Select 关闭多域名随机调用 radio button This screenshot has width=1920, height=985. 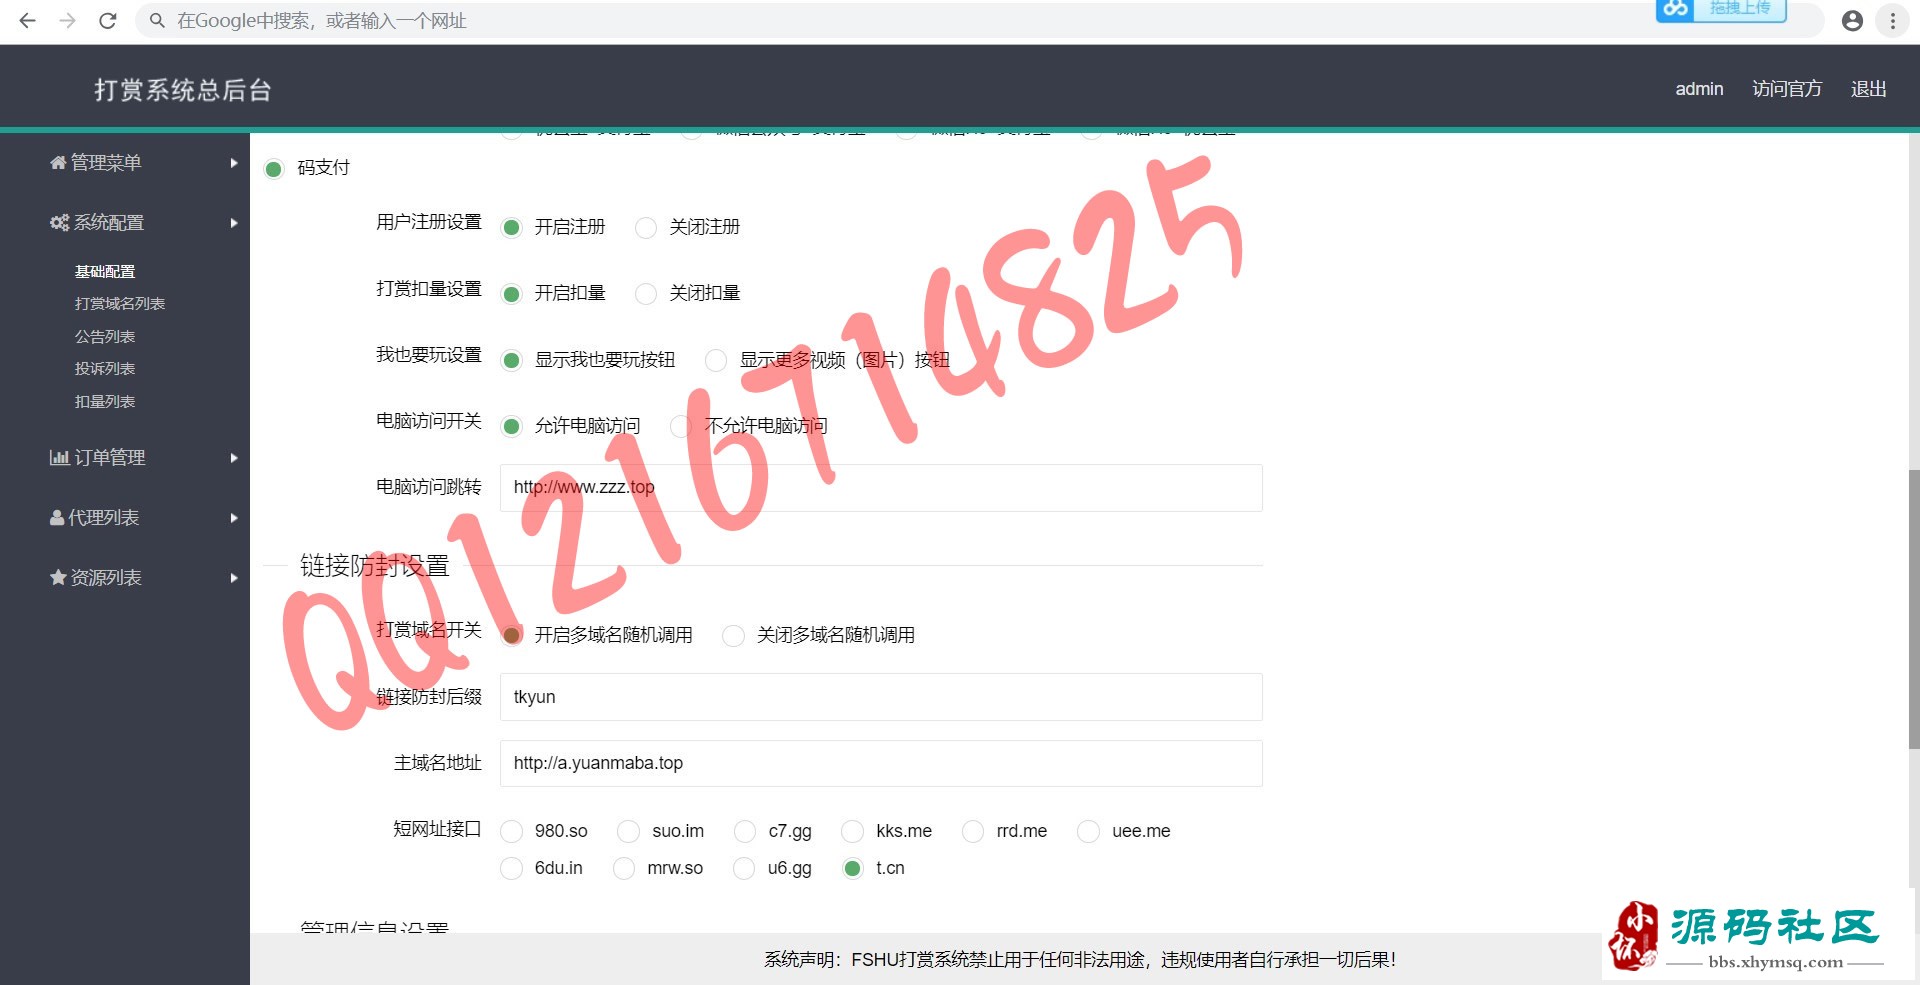point(733,635)
